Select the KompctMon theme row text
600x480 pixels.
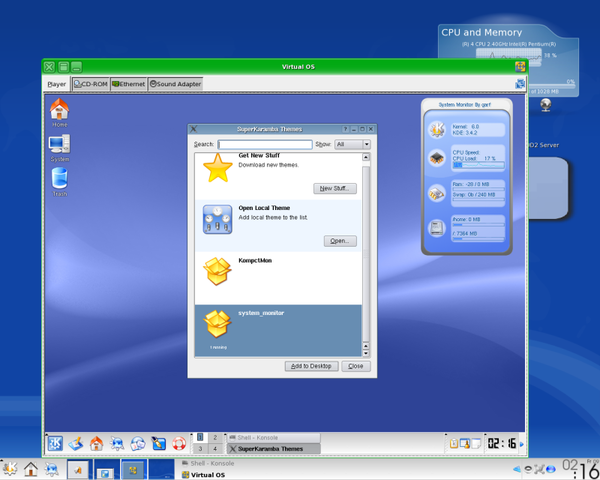[255, 261]
